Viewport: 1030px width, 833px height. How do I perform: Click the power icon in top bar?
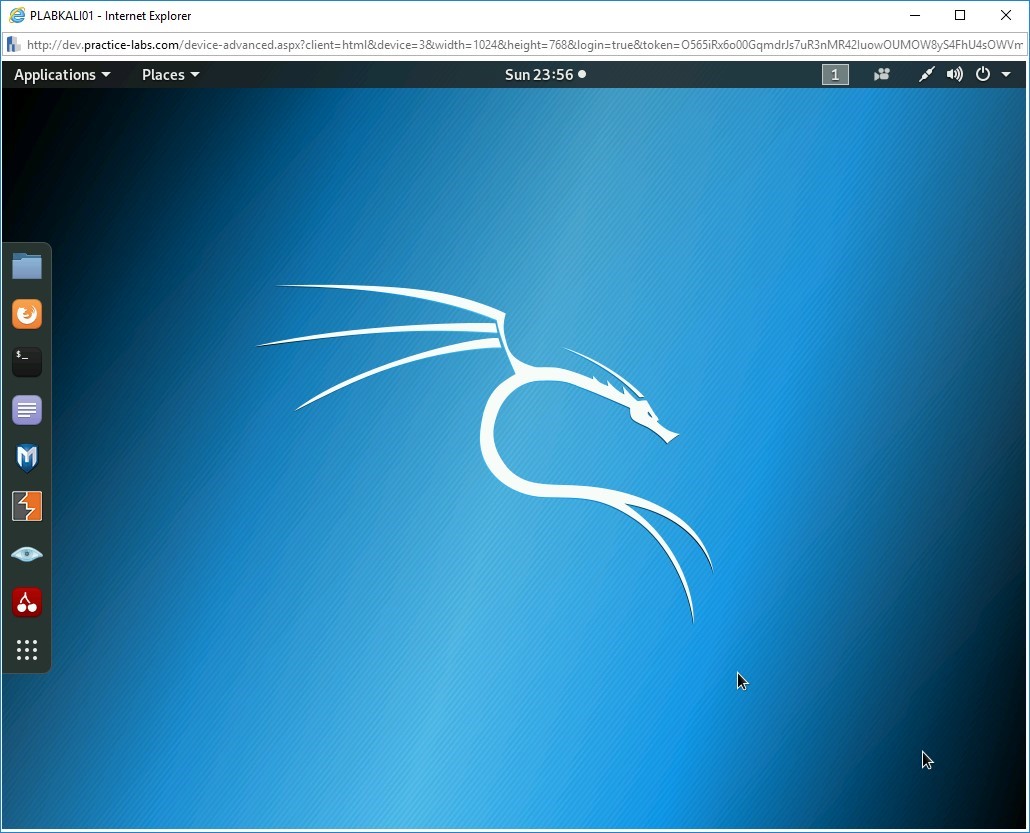[983, 75]
